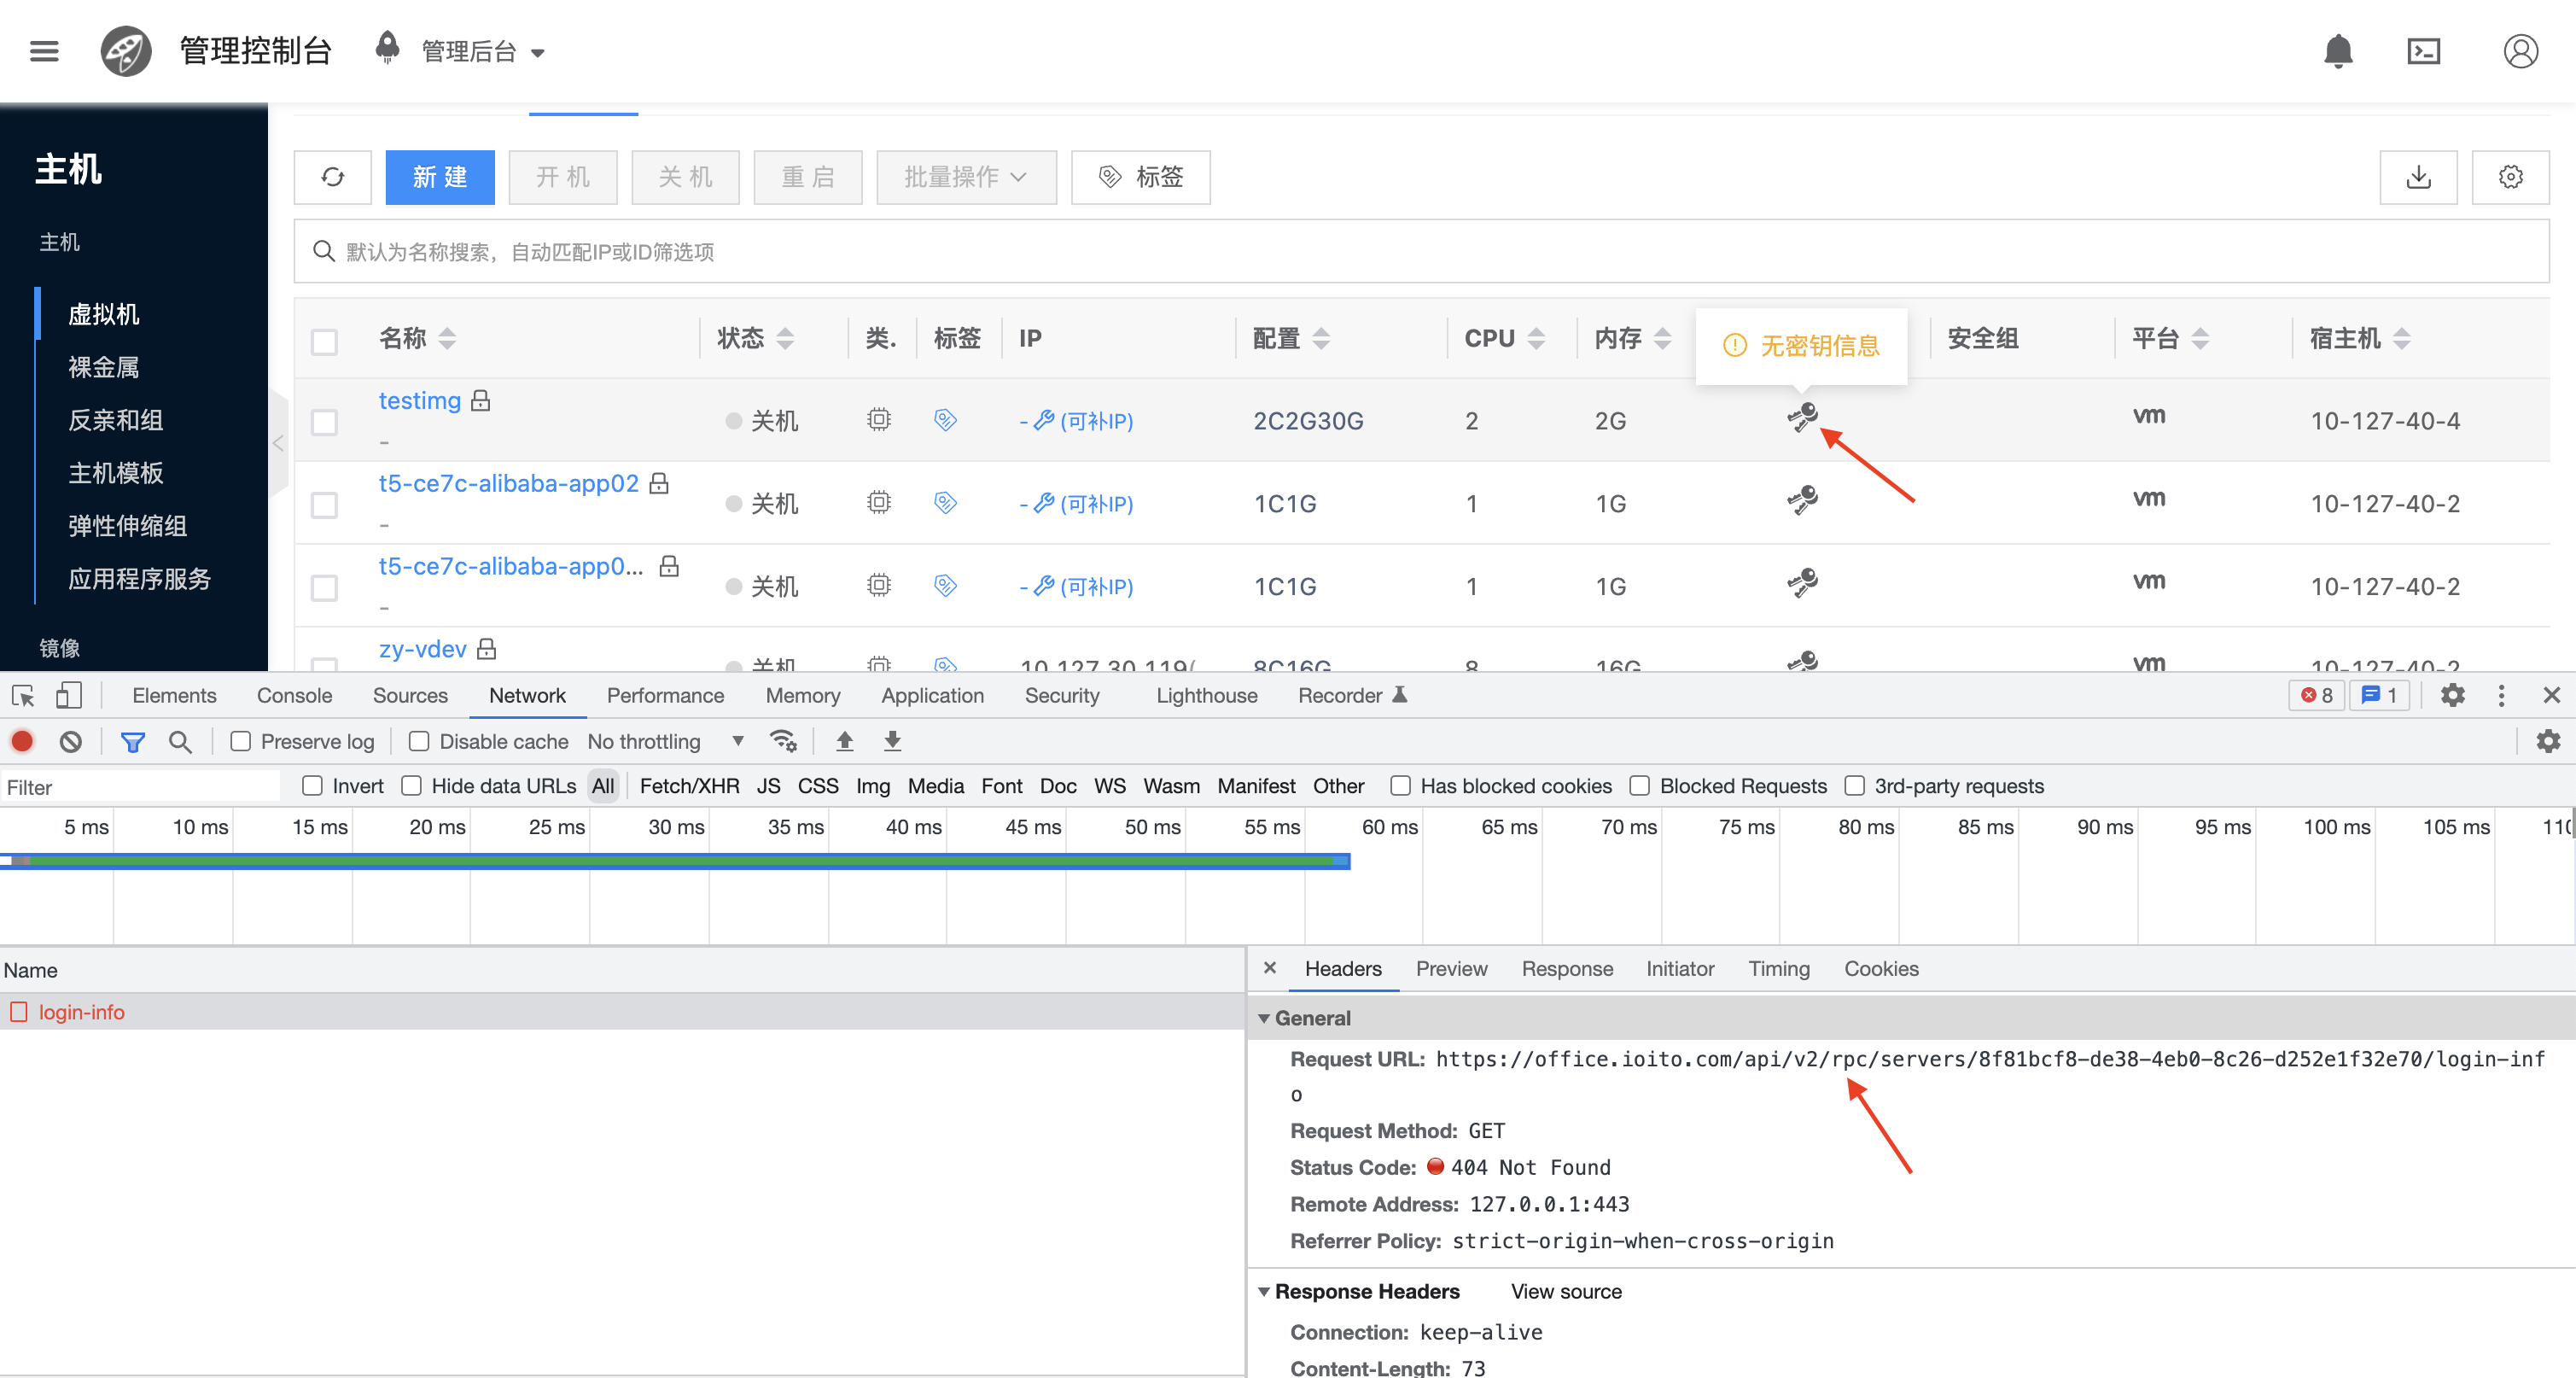Click the DevTools clear network log icon
The width and height of the screenshot is (2576, 1378).
(70, 741)
